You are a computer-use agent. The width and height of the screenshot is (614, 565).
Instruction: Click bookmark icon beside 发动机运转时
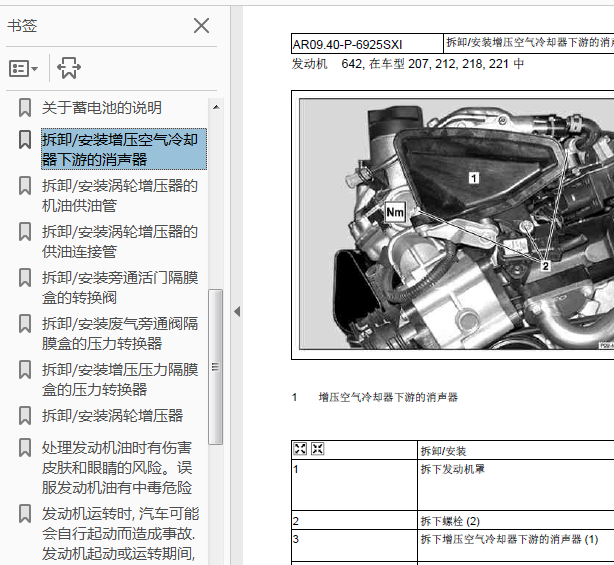(x=25, y=513)
